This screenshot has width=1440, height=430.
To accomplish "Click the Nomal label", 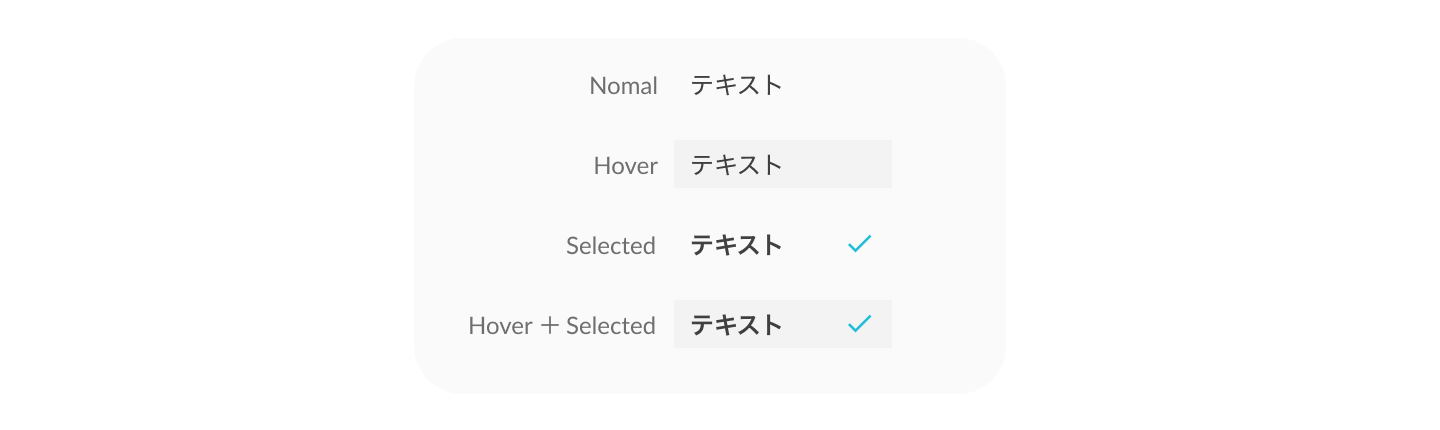I will pos(623,86).
